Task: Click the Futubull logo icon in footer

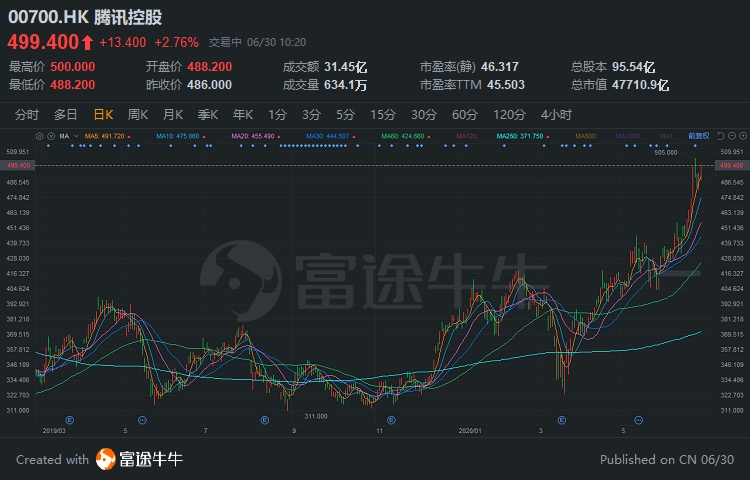Action: pyautogui.click(x=106, y=460)
